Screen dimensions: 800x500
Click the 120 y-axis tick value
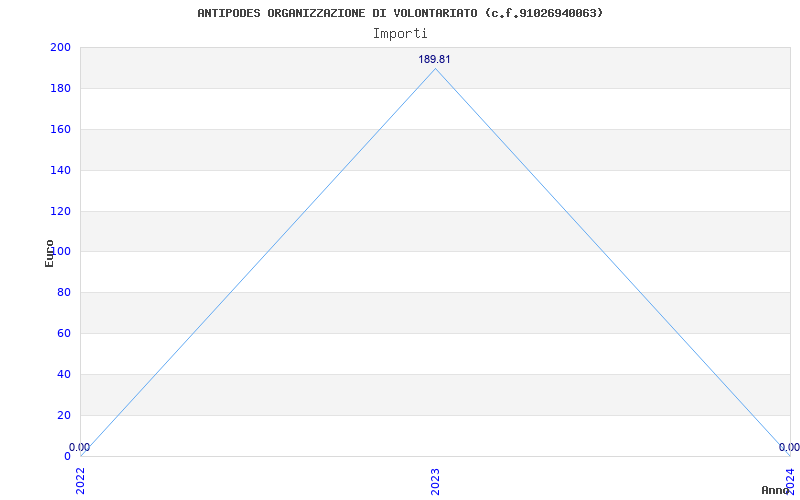pyautogui.click(x=60, y=211)
